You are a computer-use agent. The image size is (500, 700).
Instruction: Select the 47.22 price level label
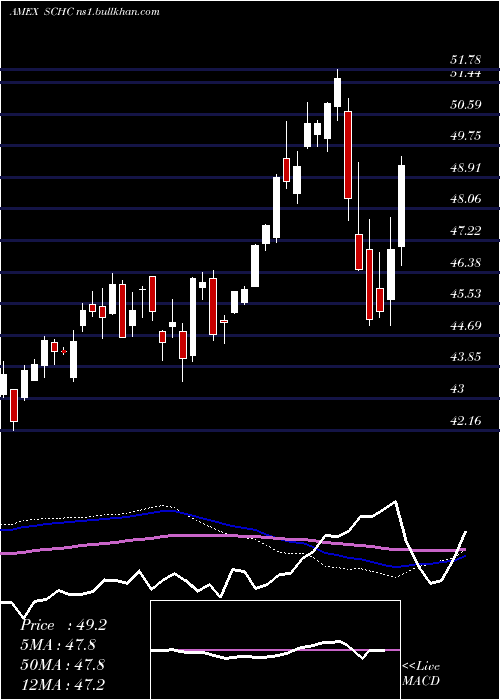(465, 231)
